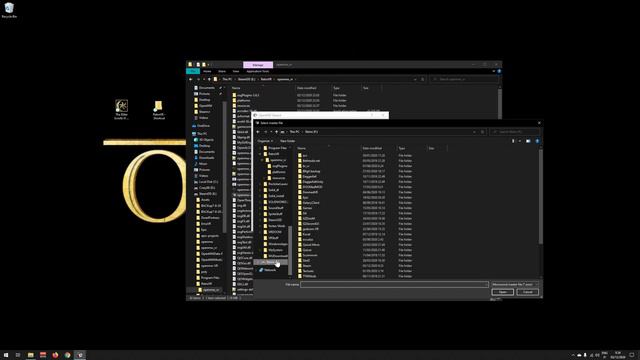Click file dialog folder tree scrollbar

pyautogui.click(x=290, y=250)
